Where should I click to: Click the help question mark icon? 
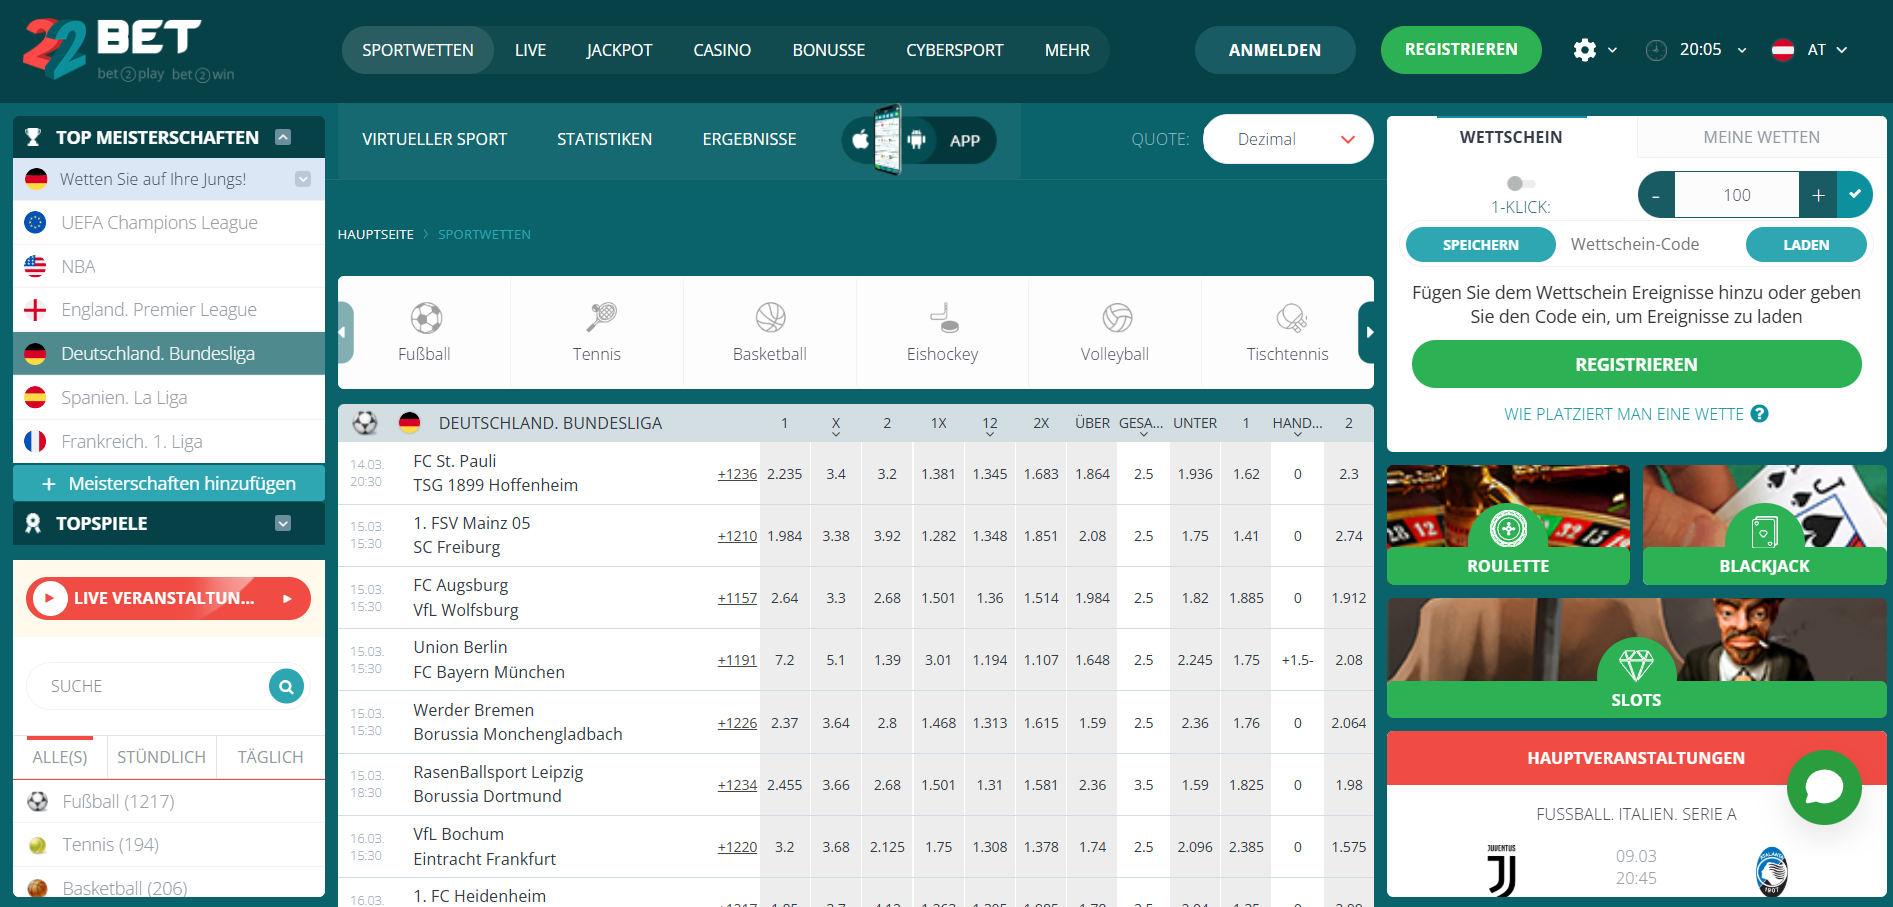click(x=1760, y=414)
